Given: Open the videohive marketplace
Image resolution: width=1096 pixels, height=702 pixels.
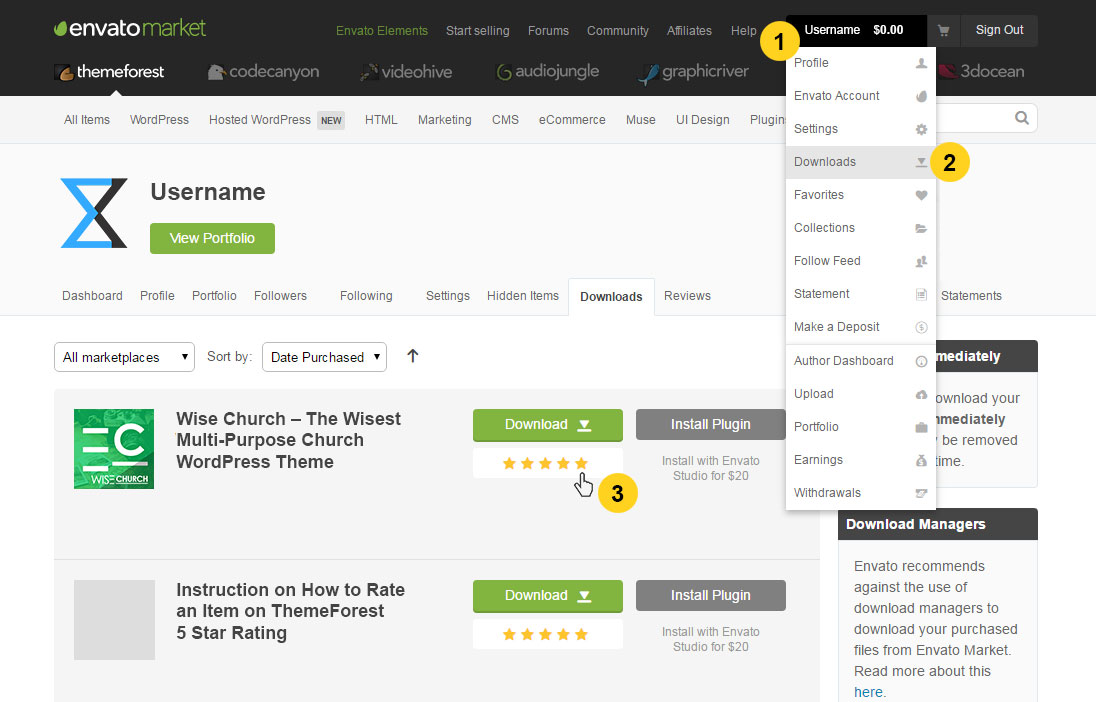Looking at the screenshot, I should coord(406,71).
